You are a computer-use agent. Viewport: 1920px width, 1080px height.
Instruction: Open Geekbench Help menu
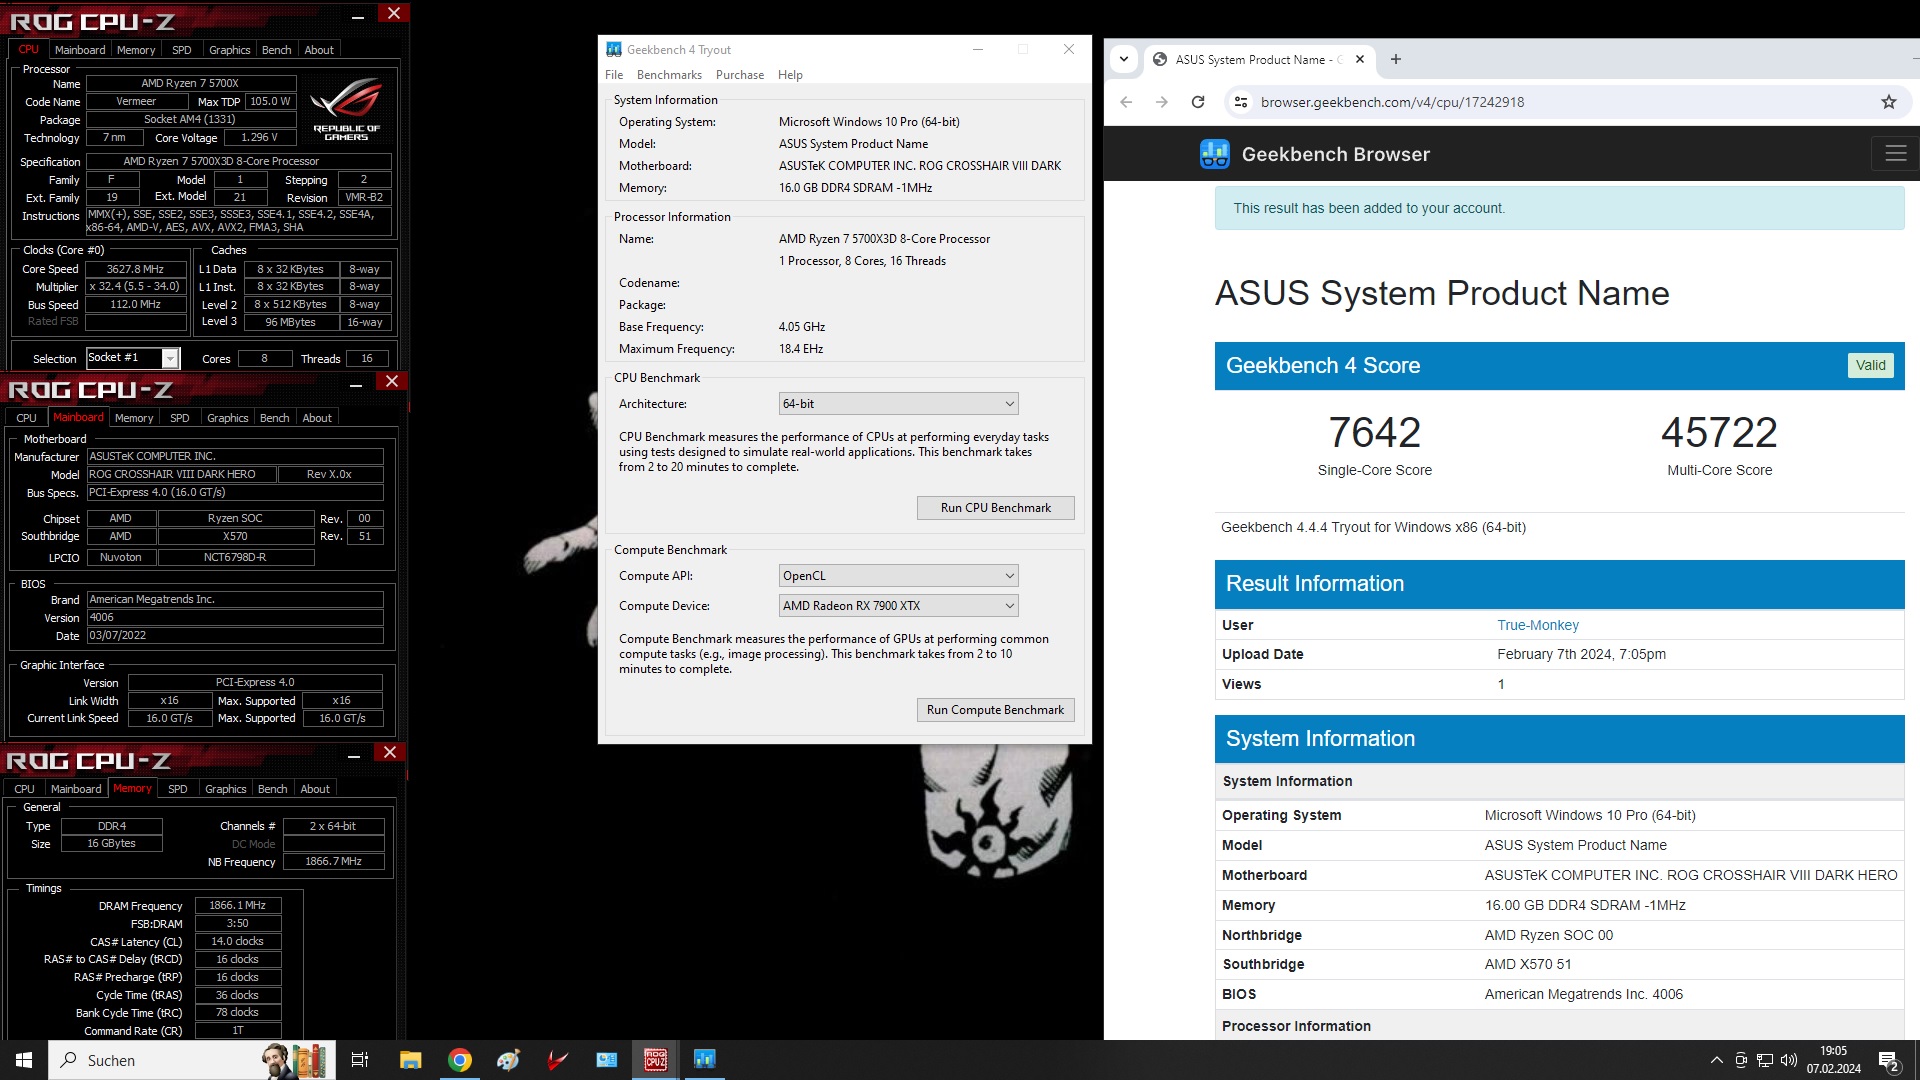click(790, 75)
